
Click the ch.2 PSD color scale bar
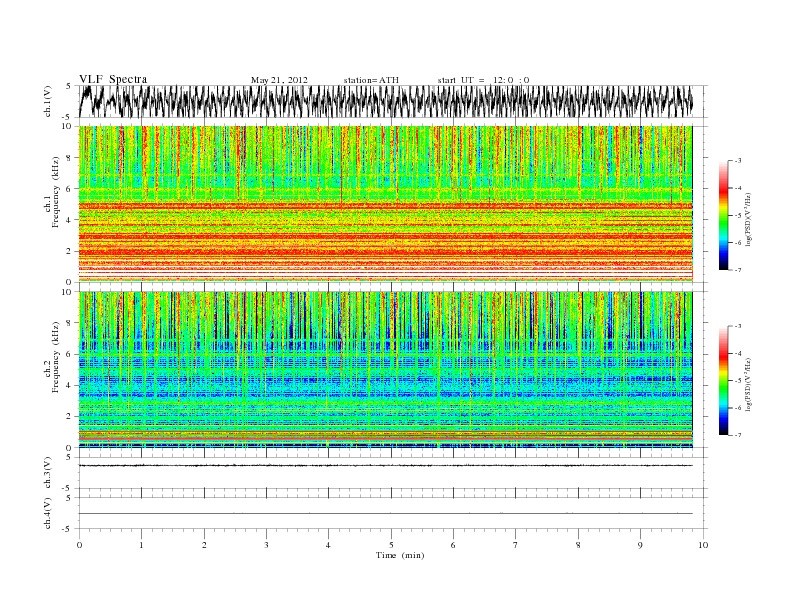click(724, 380)
